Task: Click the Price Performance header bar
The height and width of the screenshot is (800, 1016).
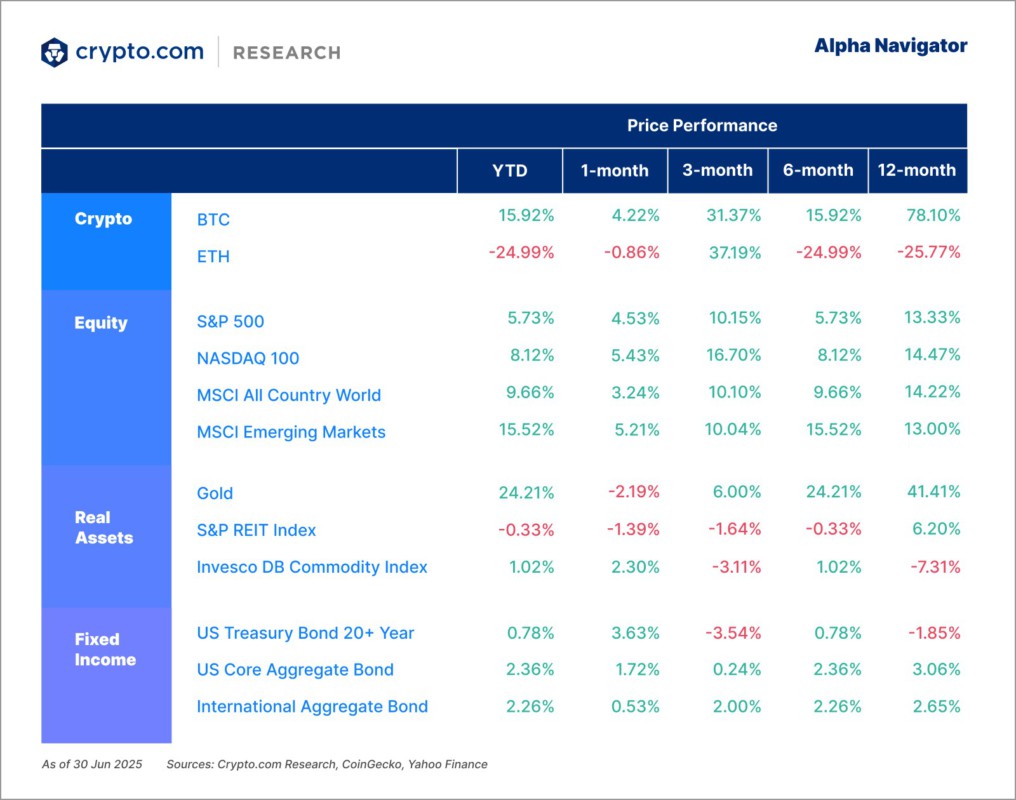Action: [504, 126]
